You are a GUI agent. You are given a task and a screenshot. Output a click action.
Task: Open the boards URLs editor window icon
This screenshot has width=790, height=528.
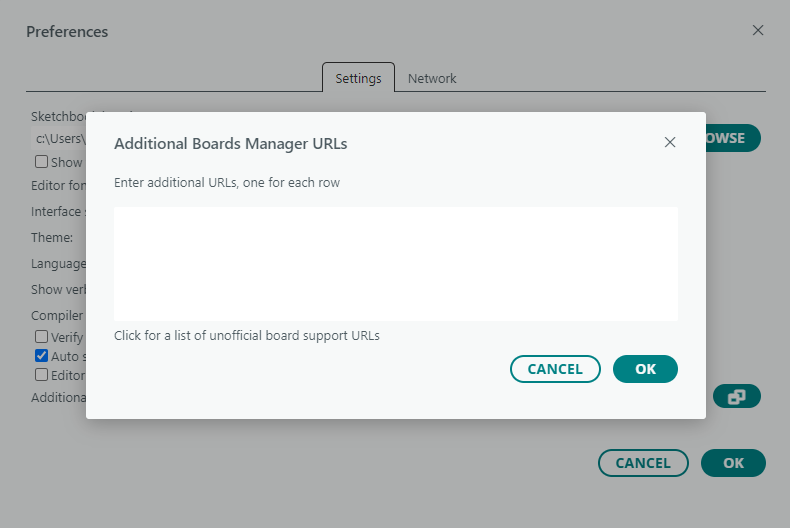click(737, 397)
